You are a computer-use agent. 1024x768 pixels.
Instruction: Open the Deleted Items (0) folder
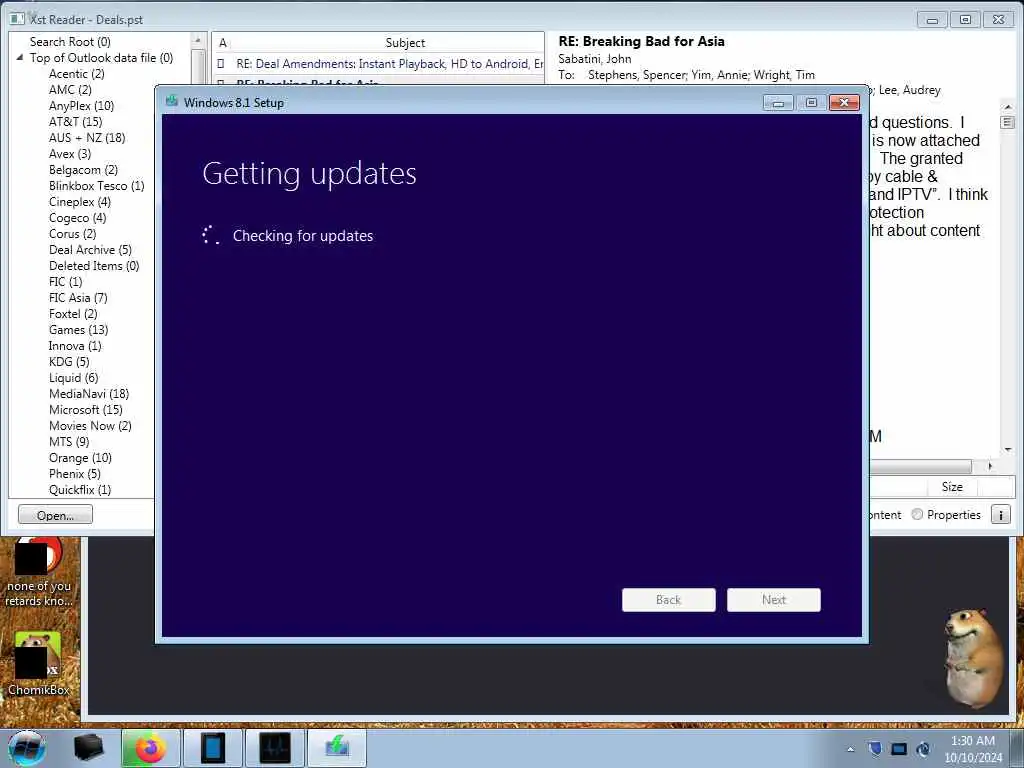(94, 266)
